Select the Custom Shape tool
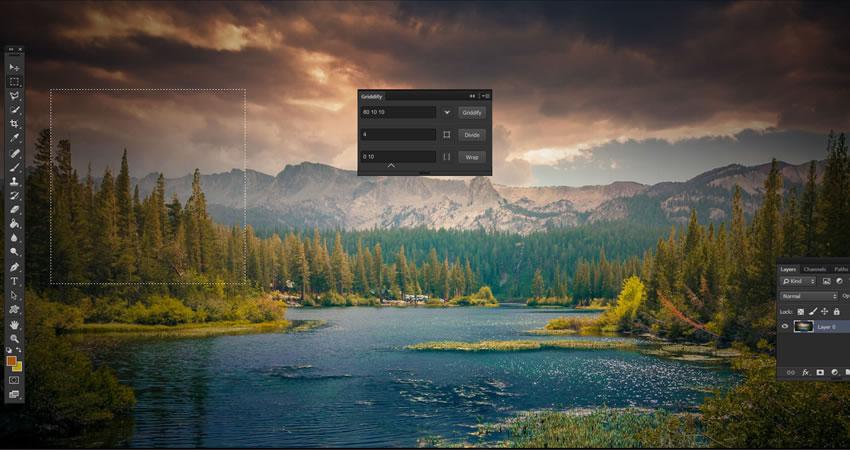 click(14, 310)
